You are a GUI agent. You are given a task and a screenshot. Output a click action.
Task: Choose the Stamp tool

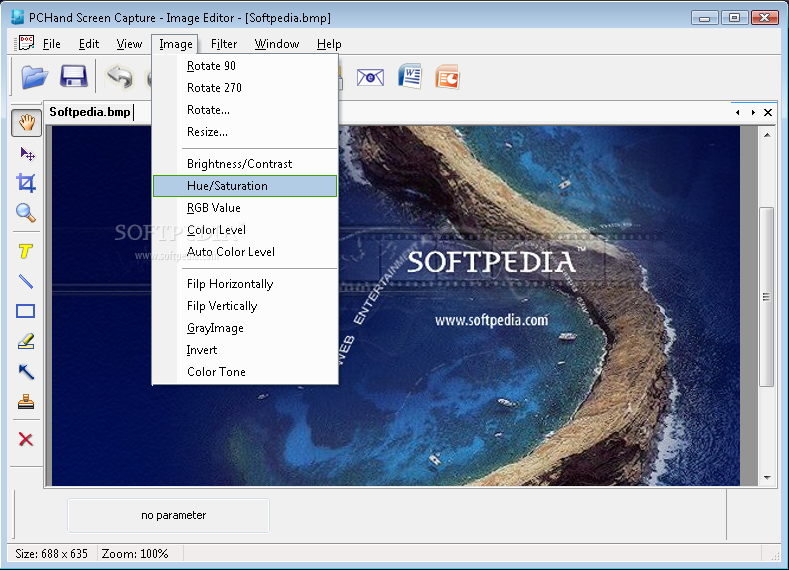pos(26,401)
